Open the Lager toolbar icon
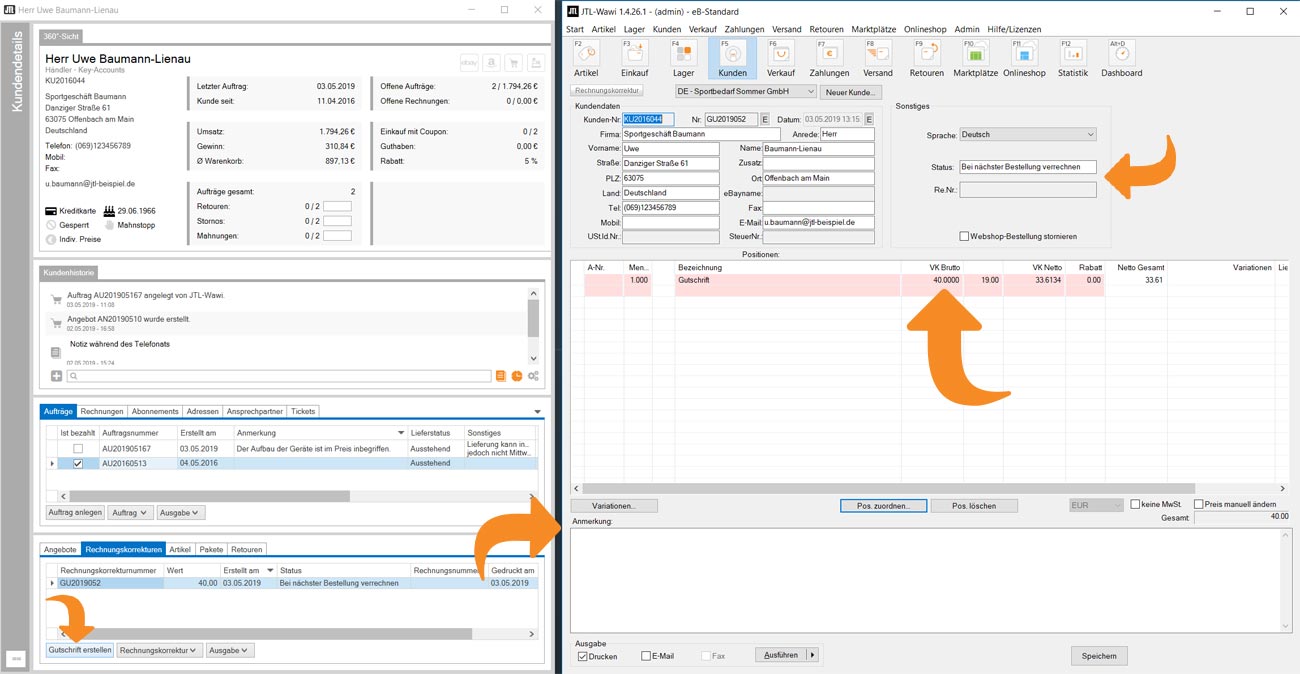This screenshot has height=674, width=1300. pos(683,58)
